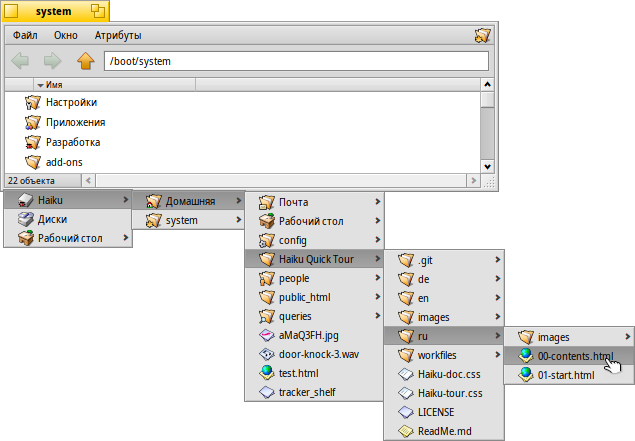Click the Диски drive icon
The width and height of the screenshot is (635, 441).
26,219
